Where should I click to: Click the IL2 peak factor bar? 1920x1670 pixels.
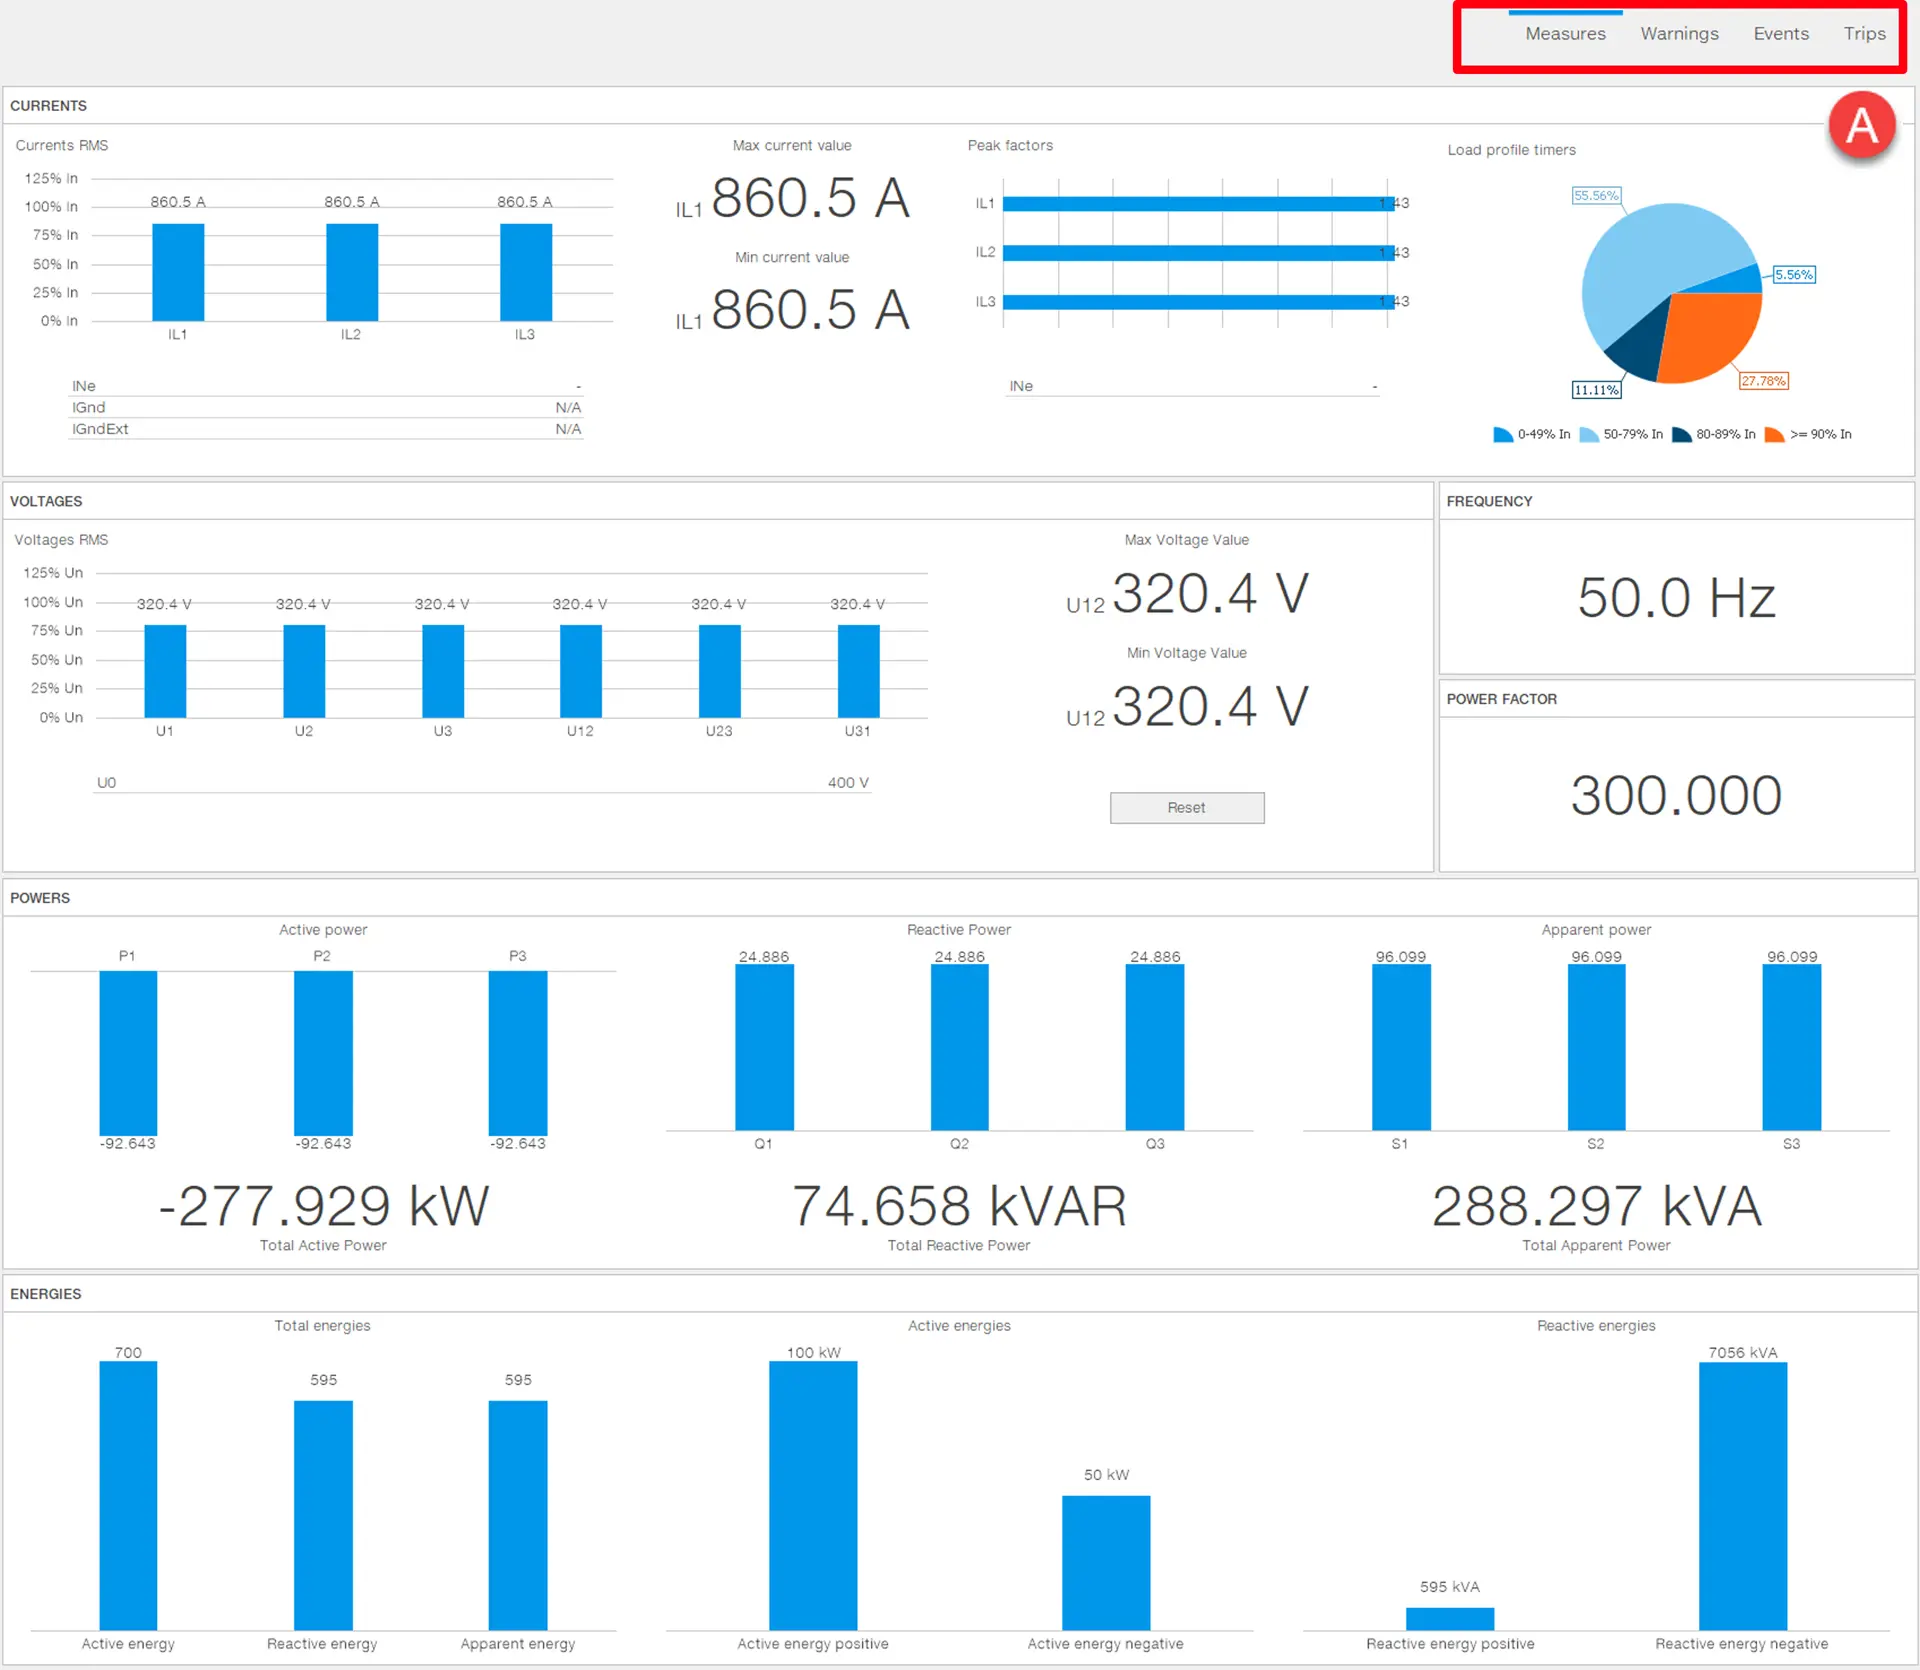1197,253
